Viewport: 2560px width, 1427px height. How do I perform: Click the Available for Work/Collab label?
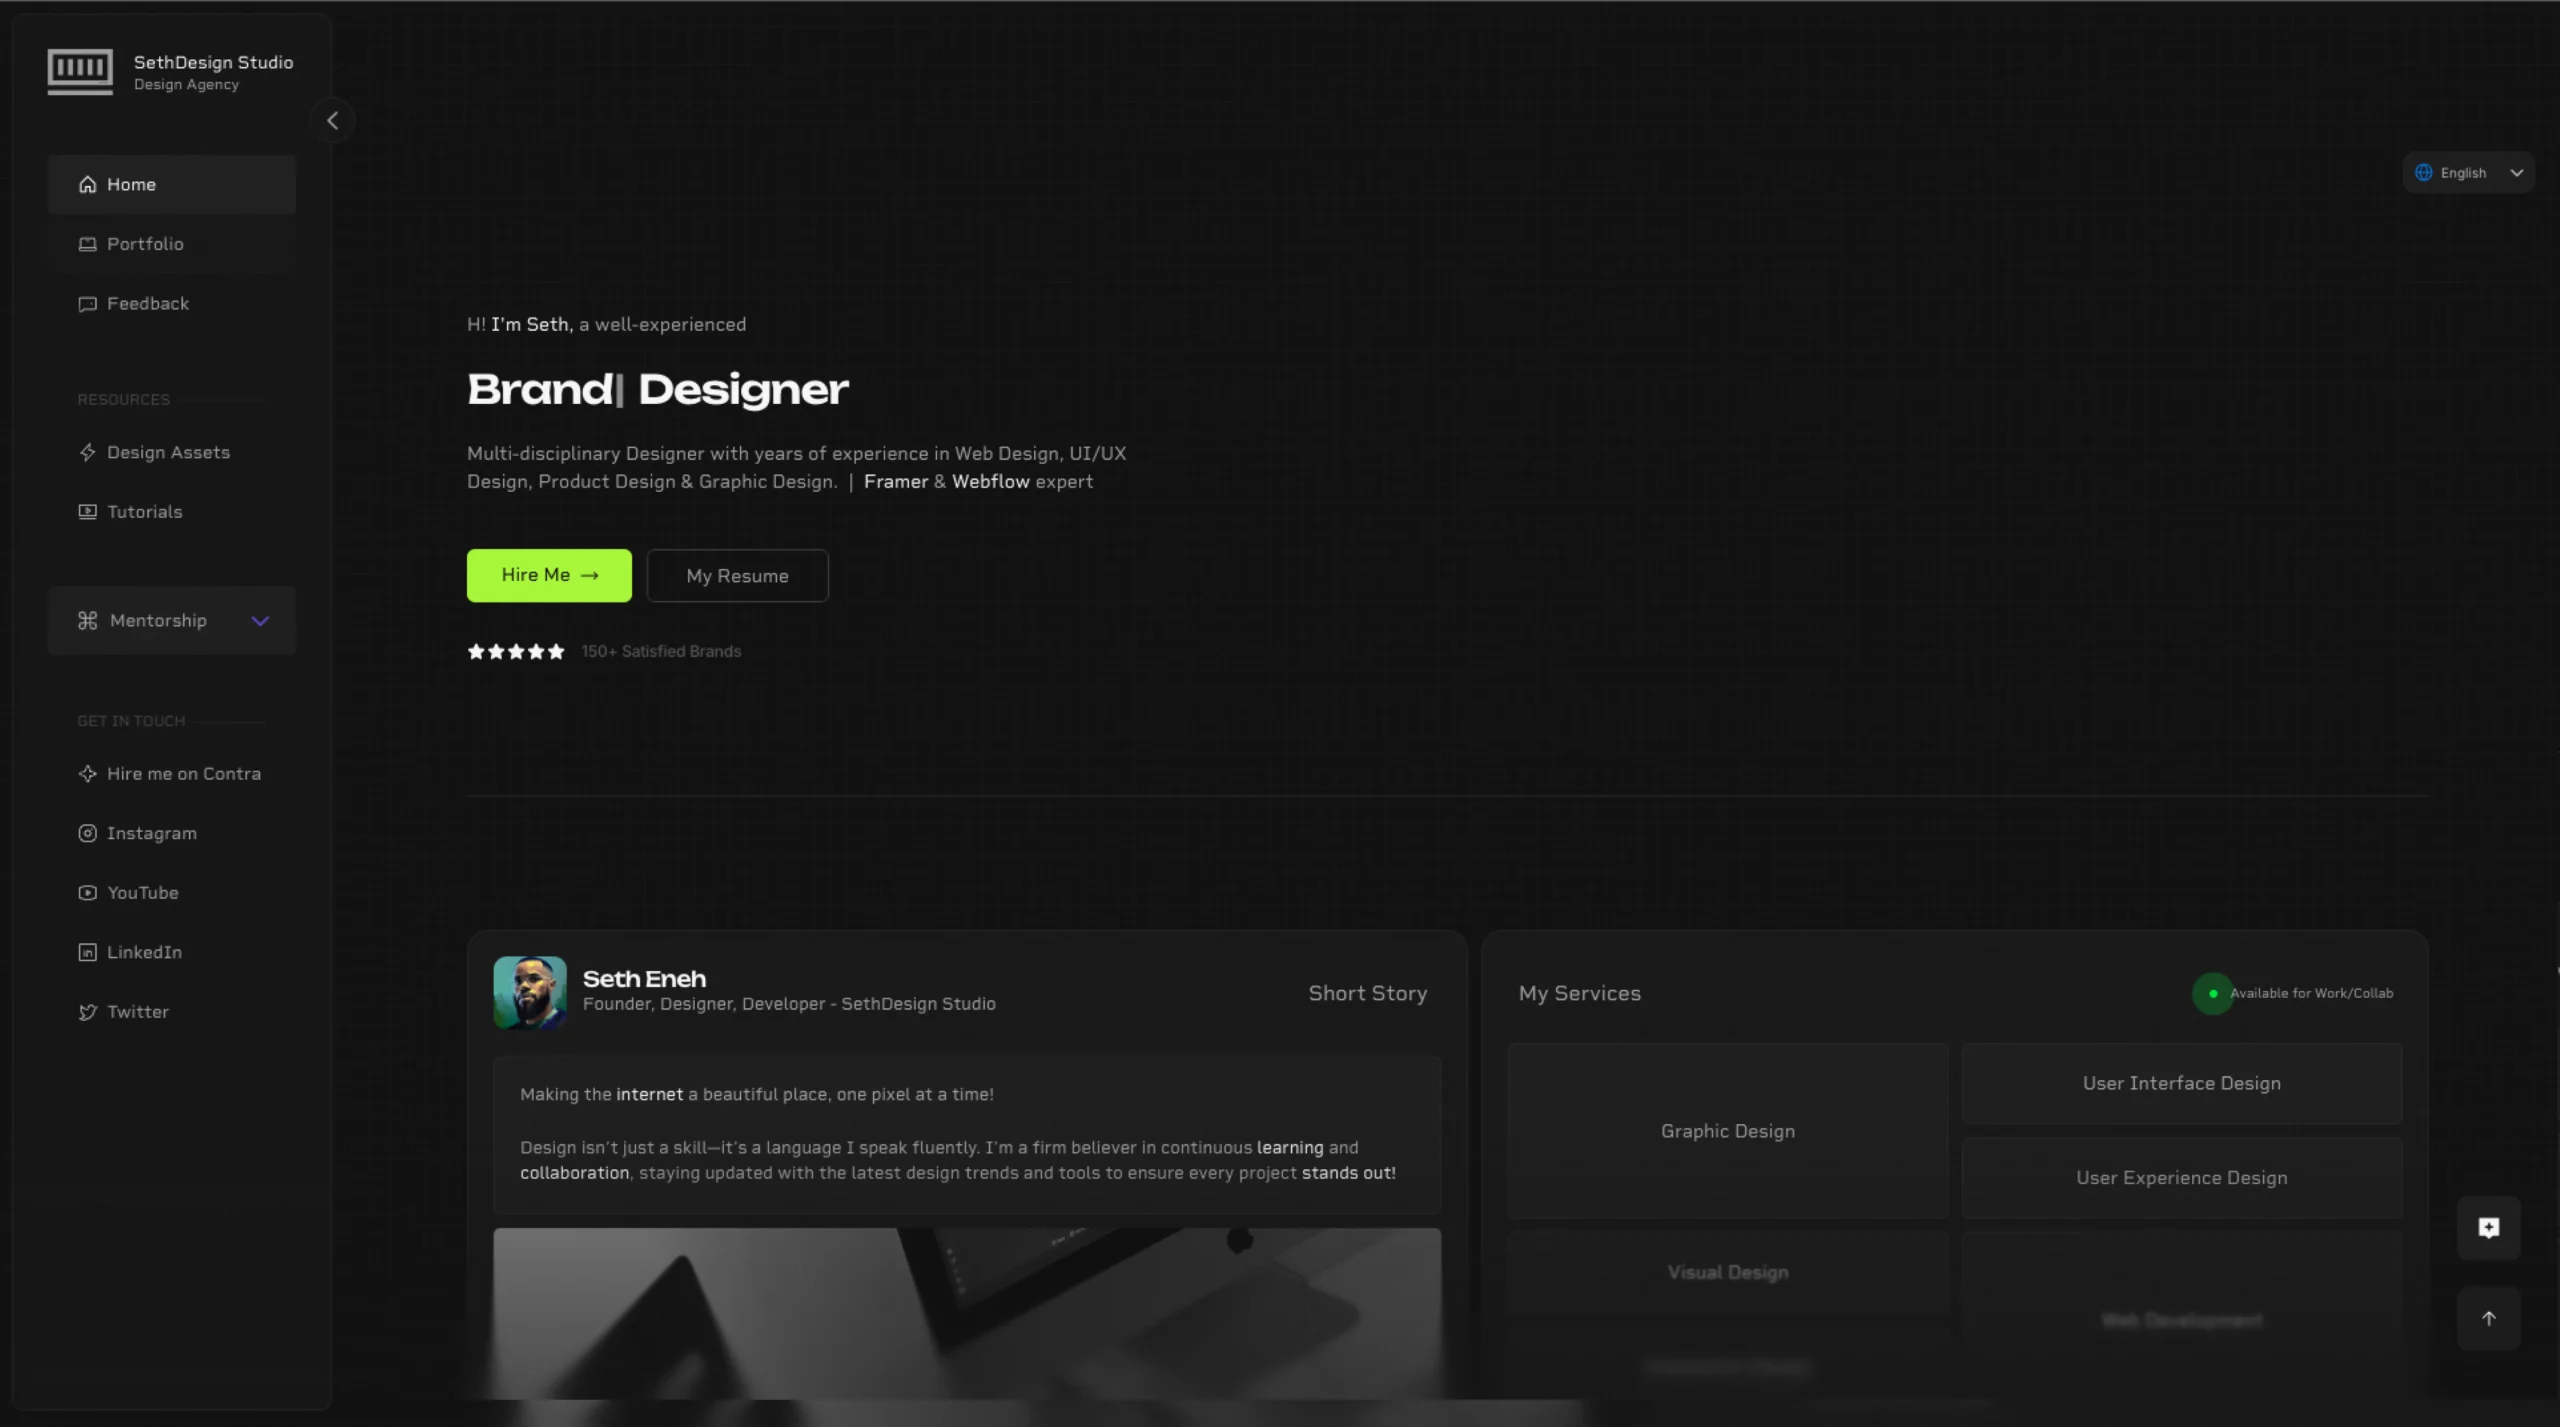(2312, 994)
